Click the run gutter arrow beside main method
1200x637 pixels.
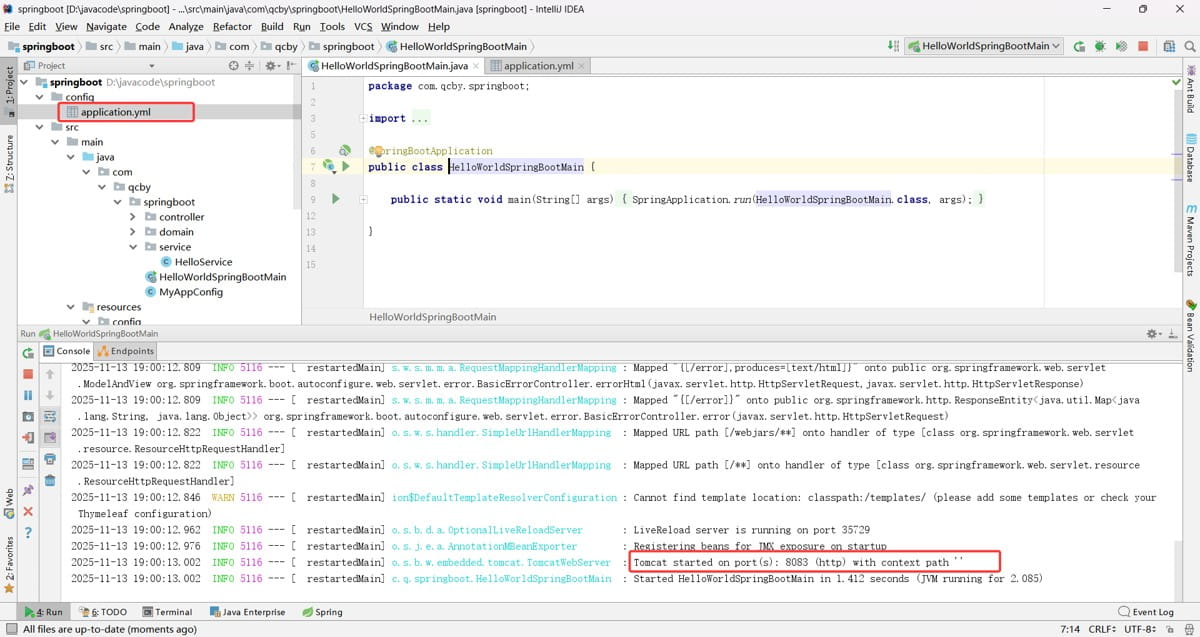point(336,199)
